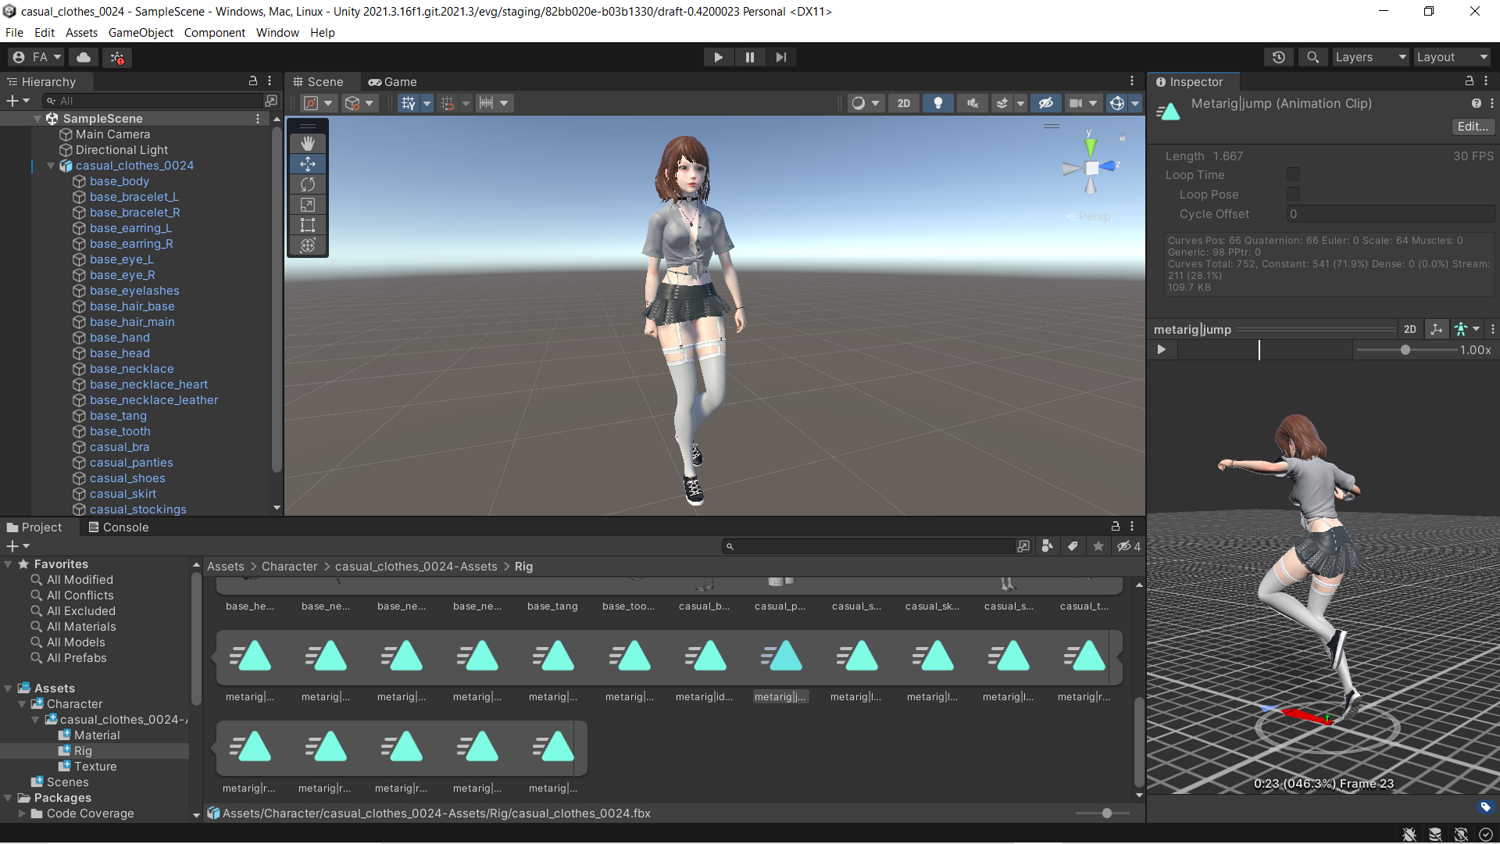This screenshot has height=844, width=1500.
Task: Toggle scene lighting bulb
Action: [938, 103]
